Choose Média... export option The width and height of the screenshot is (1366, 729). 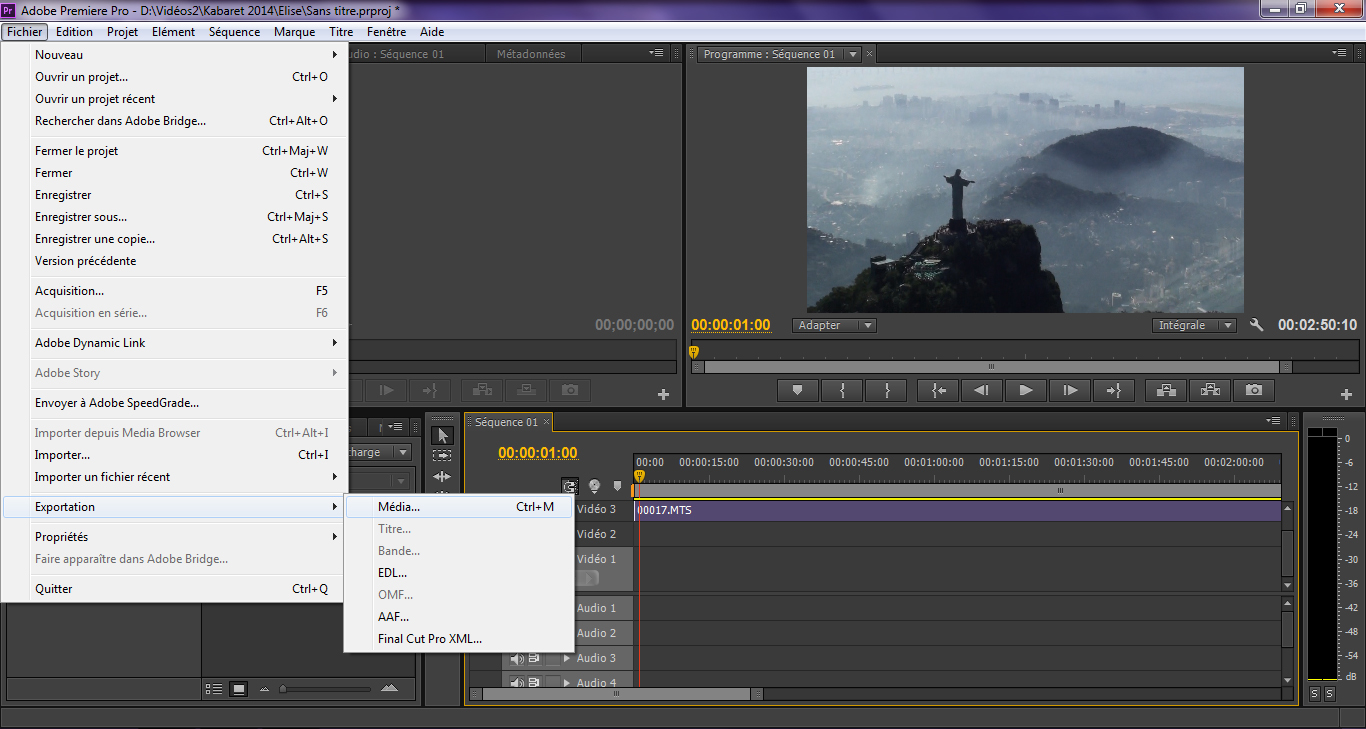click(x=459, y=507)
